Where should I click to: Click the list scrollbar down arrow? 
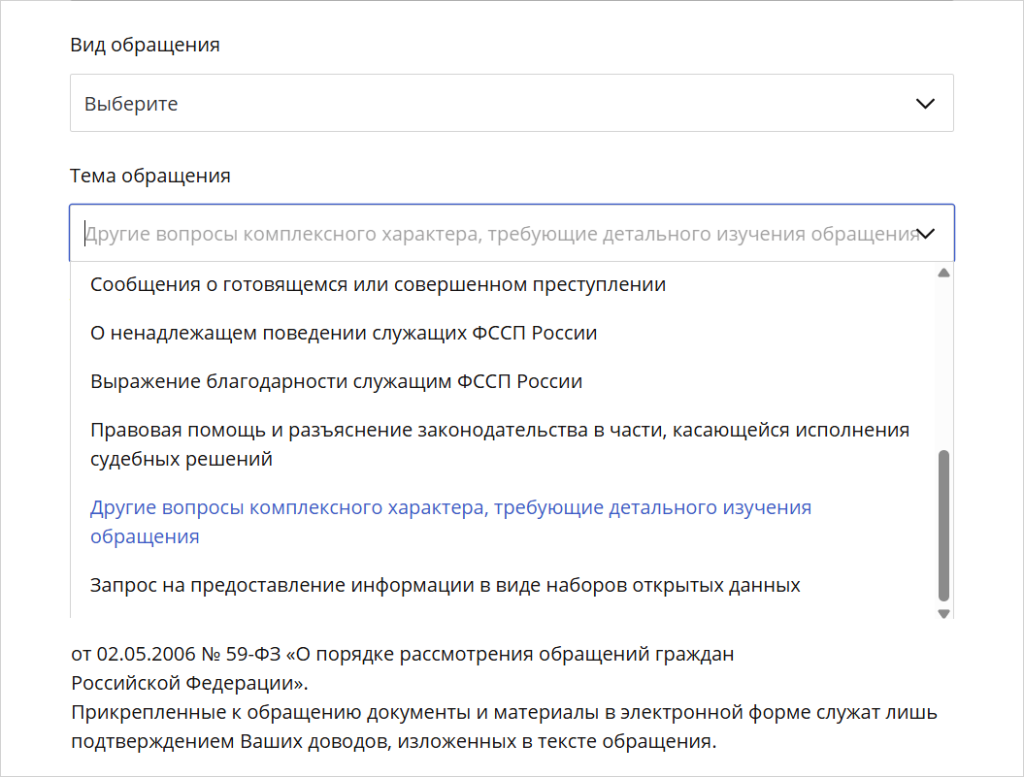tap(942, 613)
